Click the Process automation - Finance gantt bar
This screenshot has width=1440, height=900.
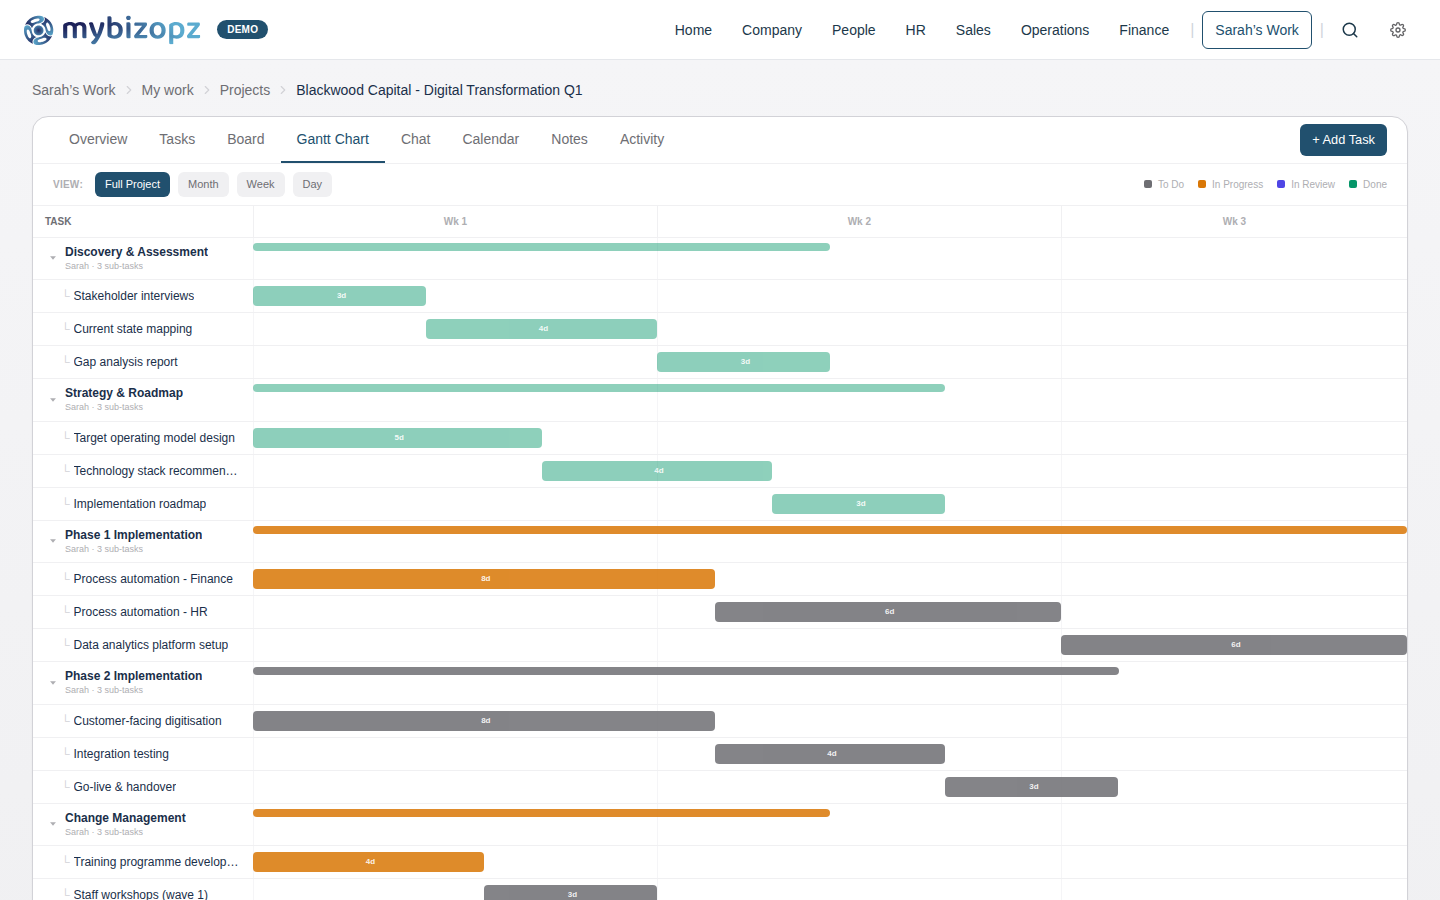click(484, 578)
